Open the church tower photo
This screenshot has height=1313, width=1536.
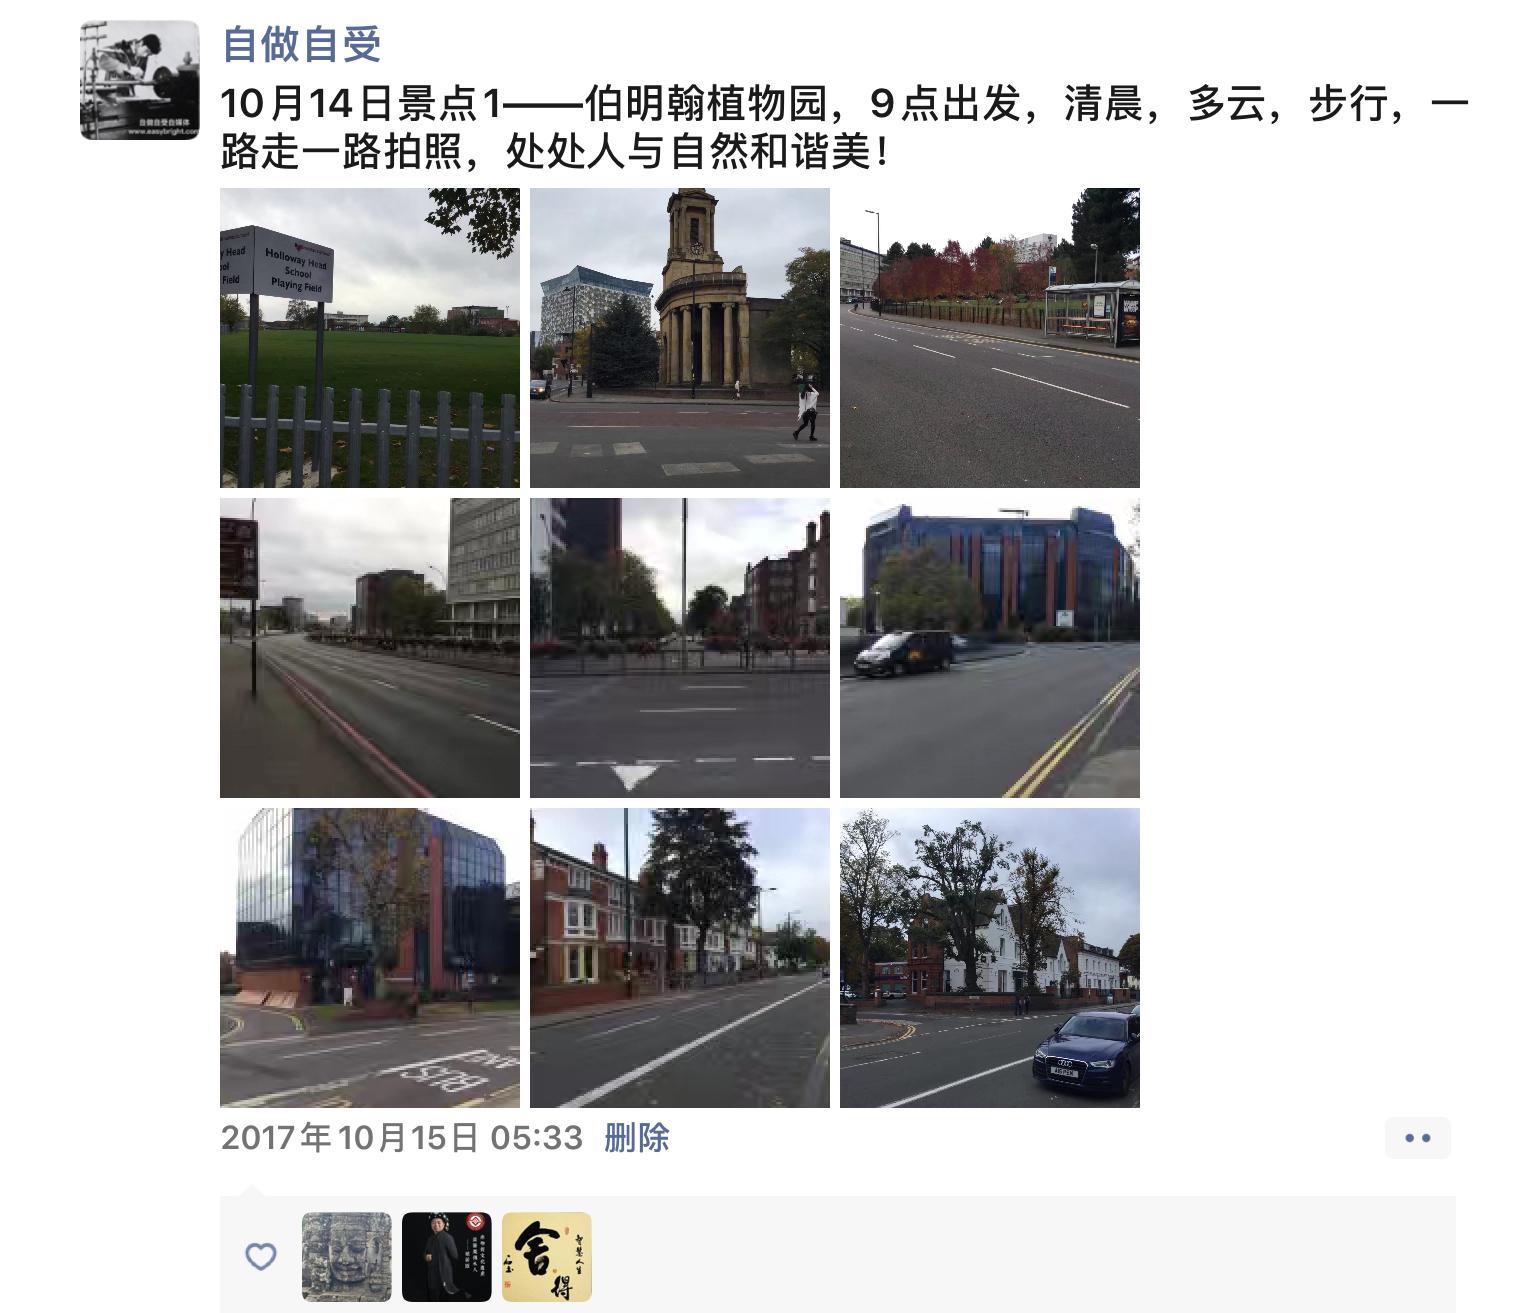point(680,338)
